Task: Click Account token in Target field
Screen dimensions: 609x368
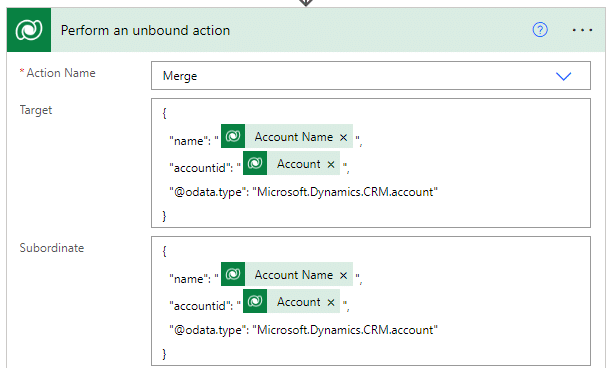Action: (299, 164)
